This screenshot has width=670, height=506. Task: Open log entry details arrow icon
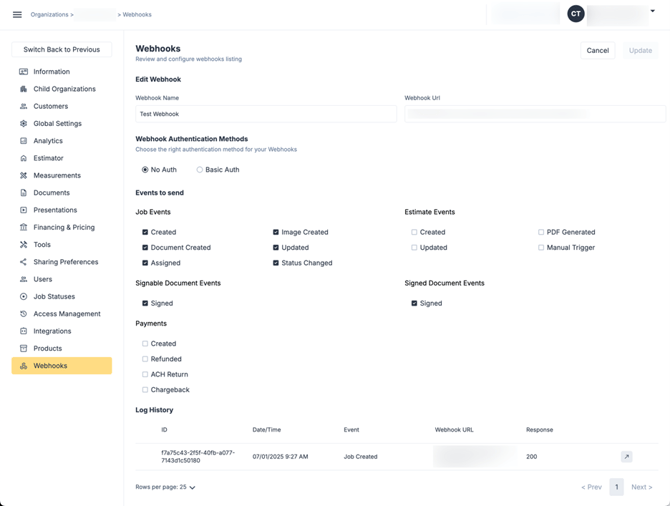(x=626, y=457)
